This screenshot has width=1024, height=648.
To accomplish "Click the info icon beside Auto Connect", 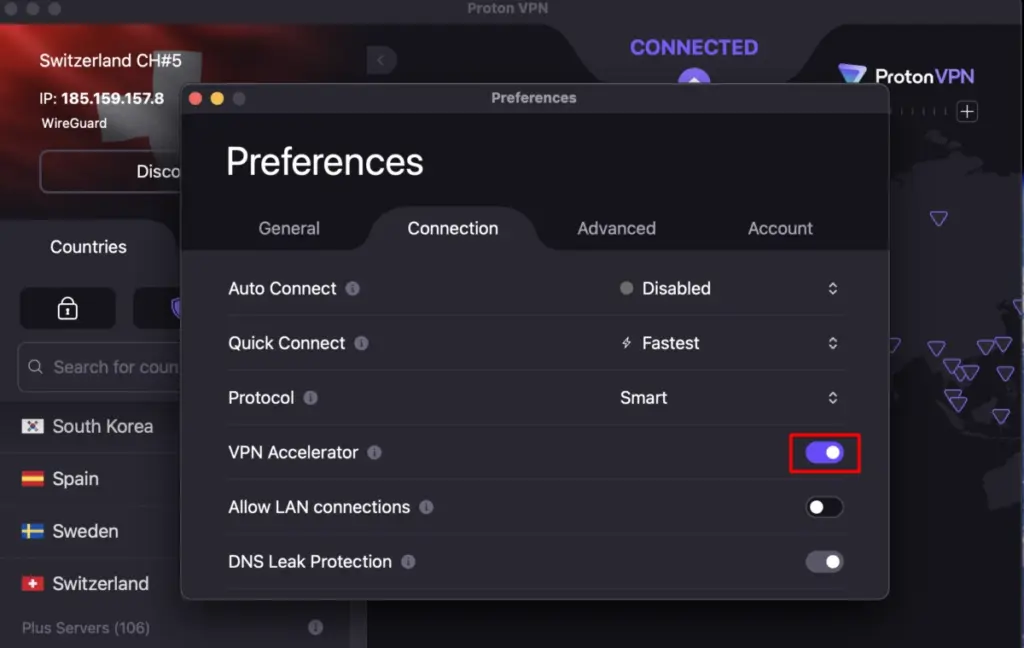I will click(x=353, y=288).
